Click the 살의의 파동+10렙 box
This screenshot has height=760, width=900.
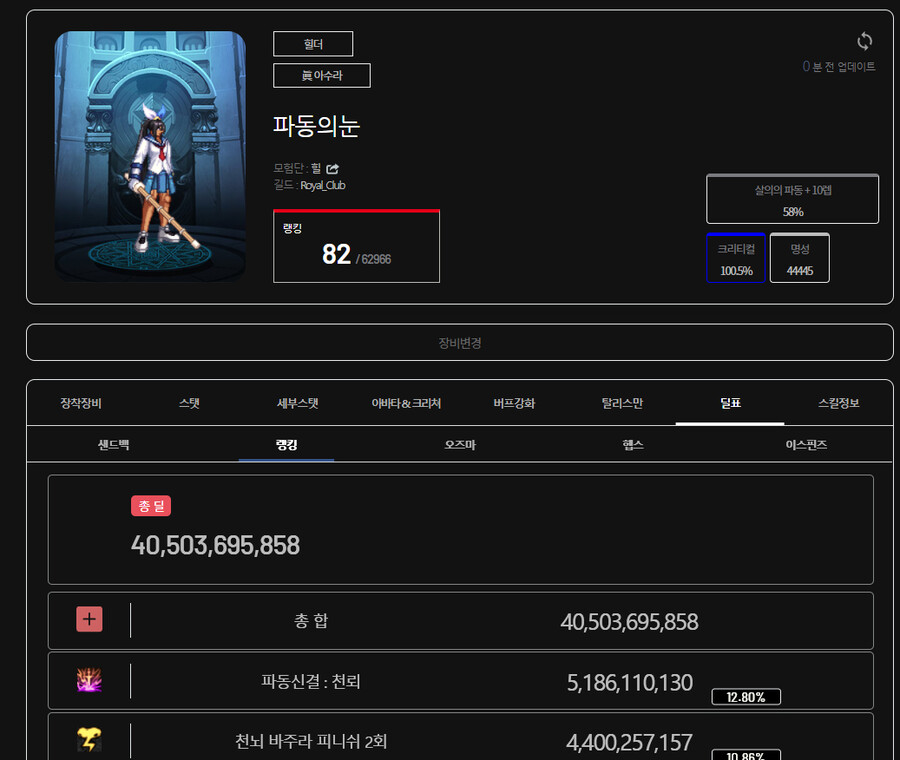pyautogui.click(x=793, y=199)
